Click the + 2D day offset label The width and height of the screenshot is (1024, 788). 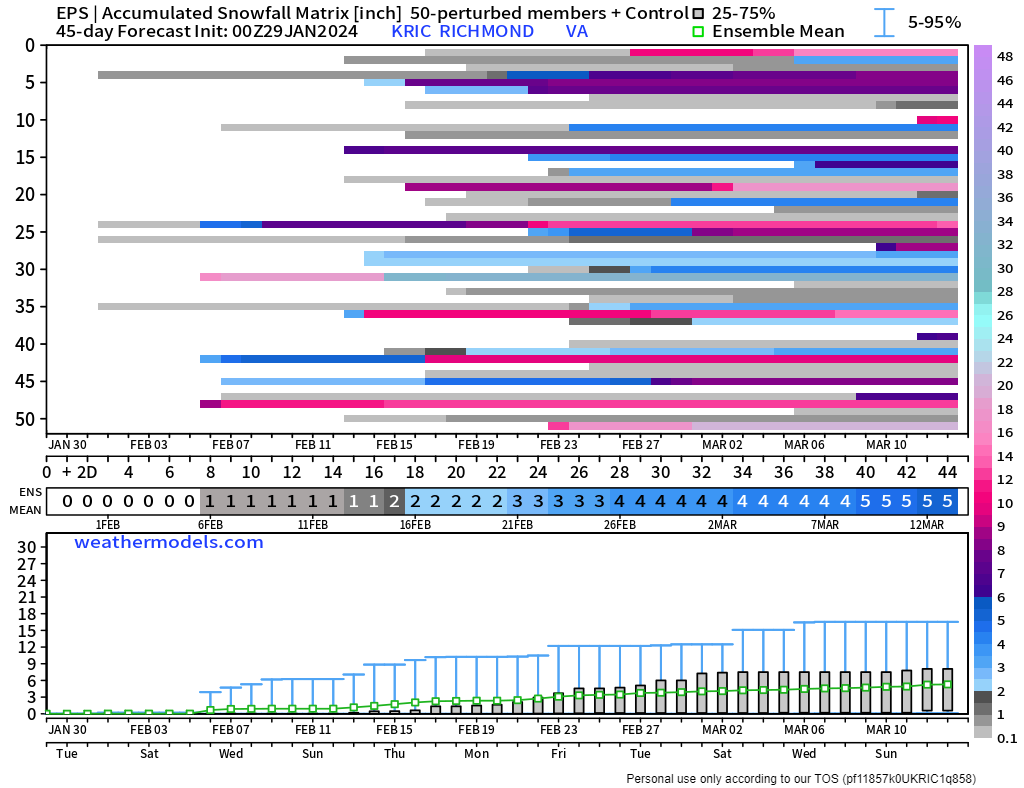80,472
